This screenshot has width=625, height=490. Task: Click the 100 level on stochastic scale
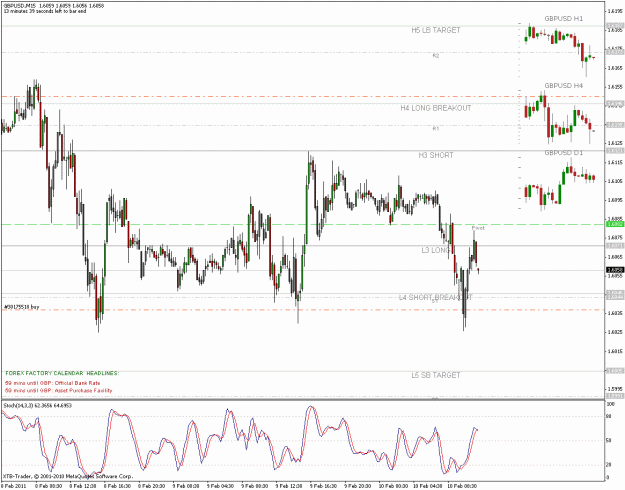click(x=611, y=404)
